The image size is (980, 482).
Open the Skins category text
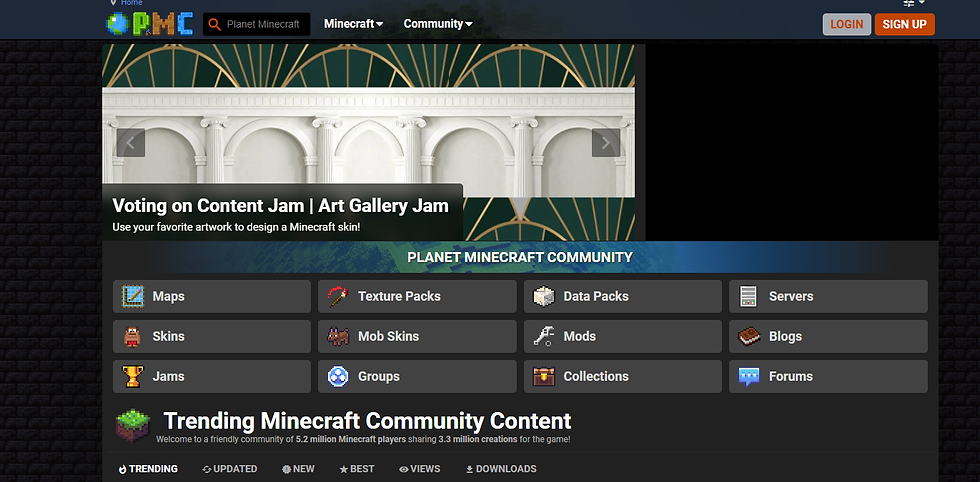click(168, 336)
